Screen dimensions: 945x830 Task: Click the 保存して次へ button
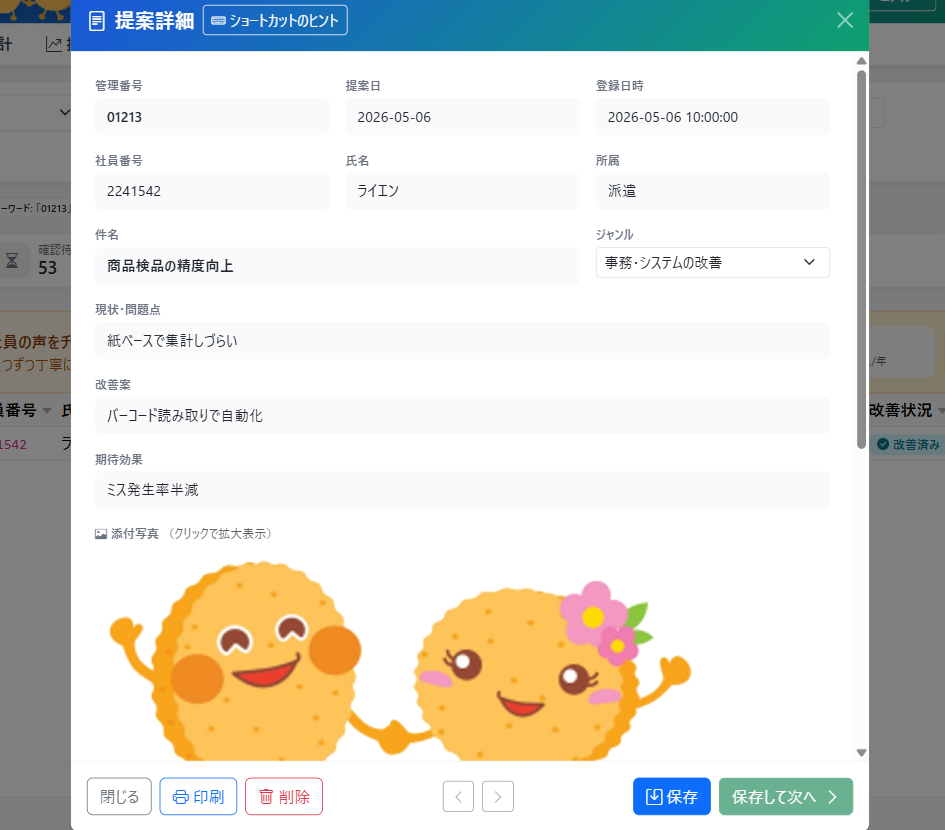coord(785,796)
